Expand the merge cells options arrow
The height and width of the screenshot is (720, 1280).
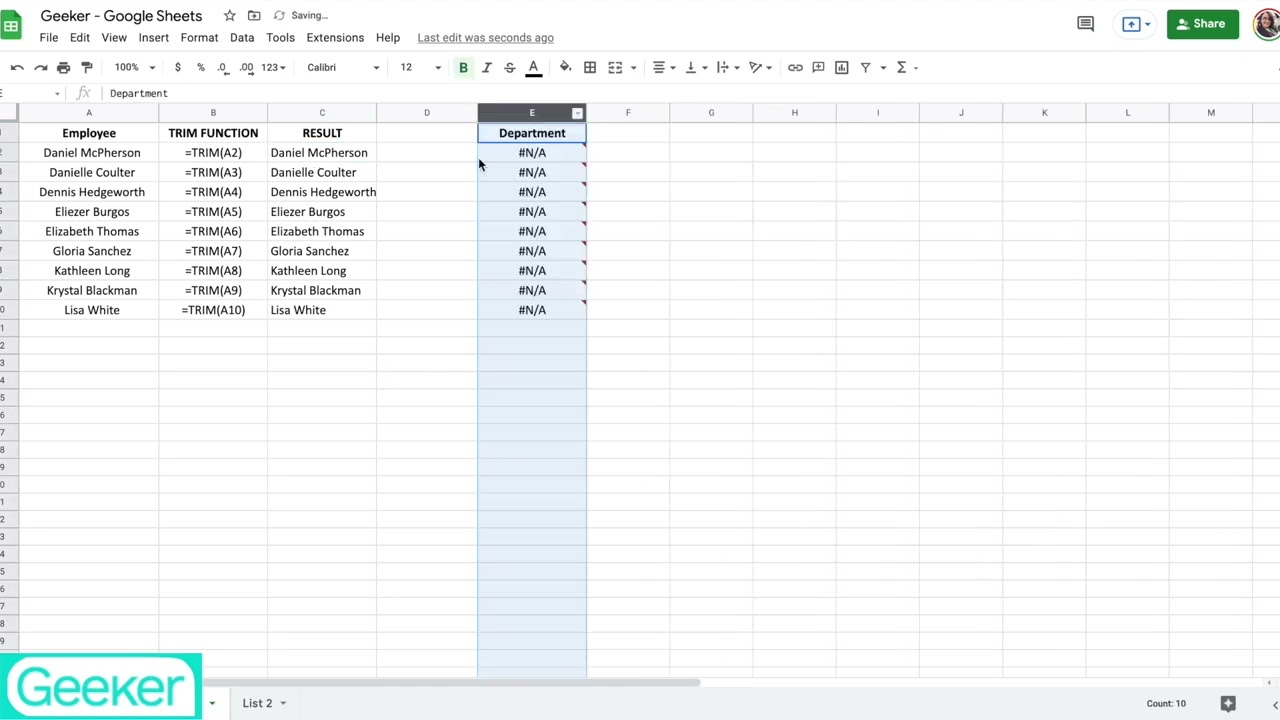tap(633, 68)
